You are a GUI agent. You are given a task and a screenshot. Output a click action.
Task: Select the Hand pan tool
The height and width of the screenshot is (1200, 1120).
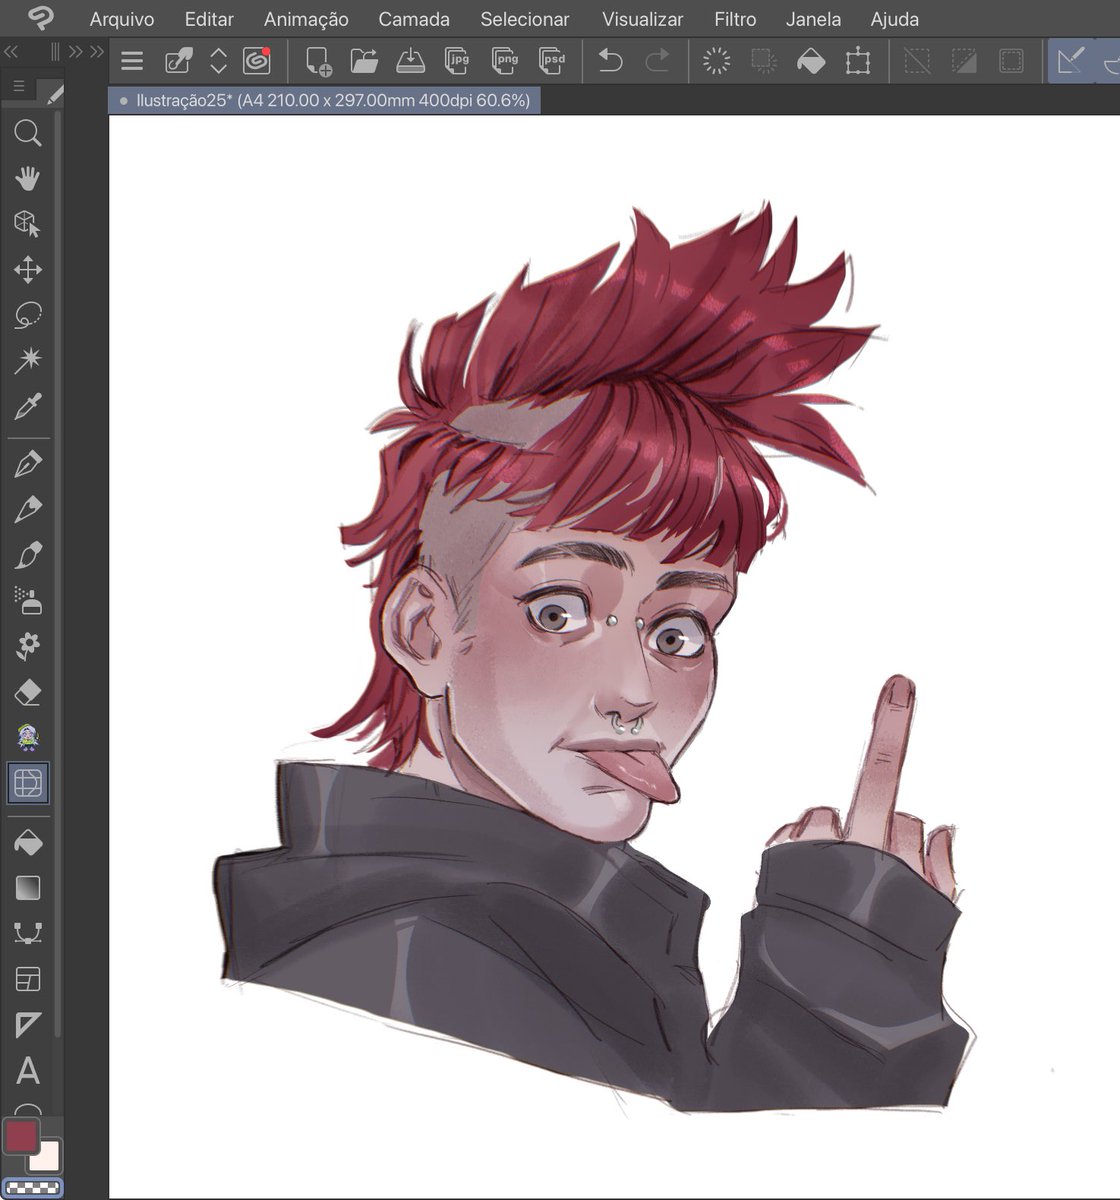[27, 178]
